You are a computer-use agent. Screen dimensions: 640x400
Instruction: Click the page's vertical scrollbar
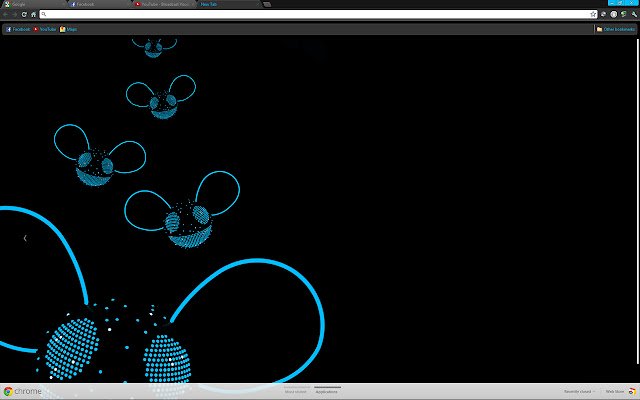638,201
